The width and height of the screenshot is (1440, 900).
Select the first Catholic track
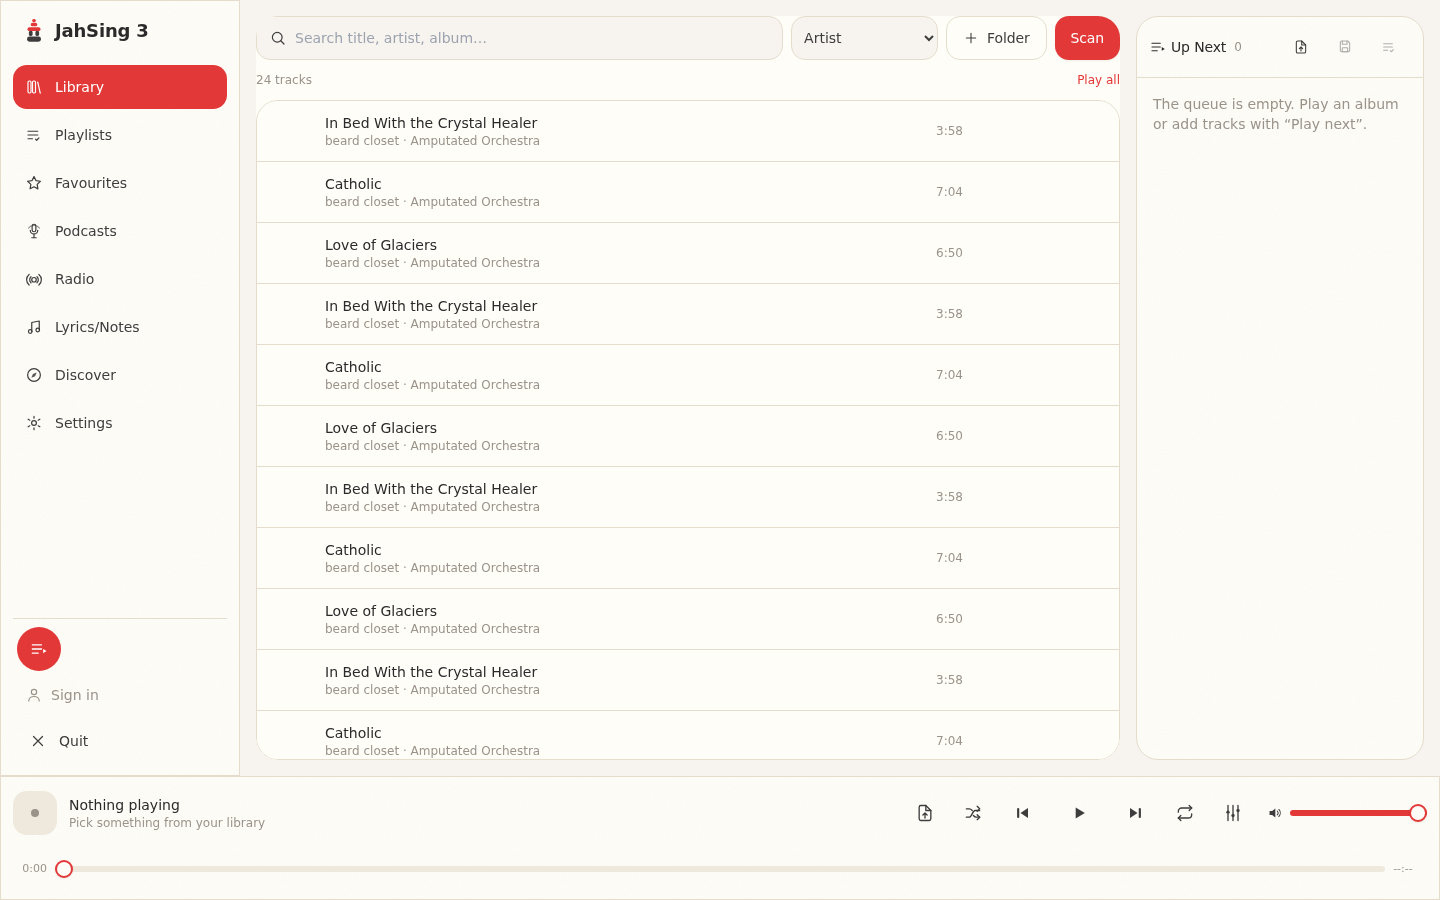[x=688, y=192]
